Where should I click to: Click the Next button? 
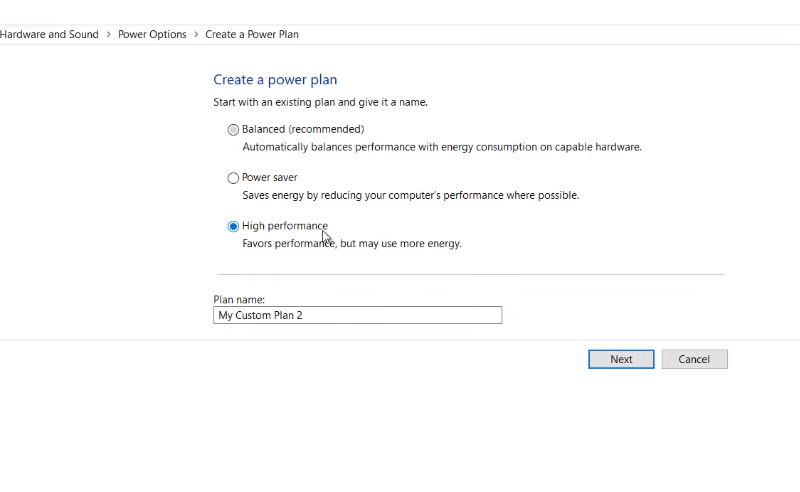(x=621, y=359)
